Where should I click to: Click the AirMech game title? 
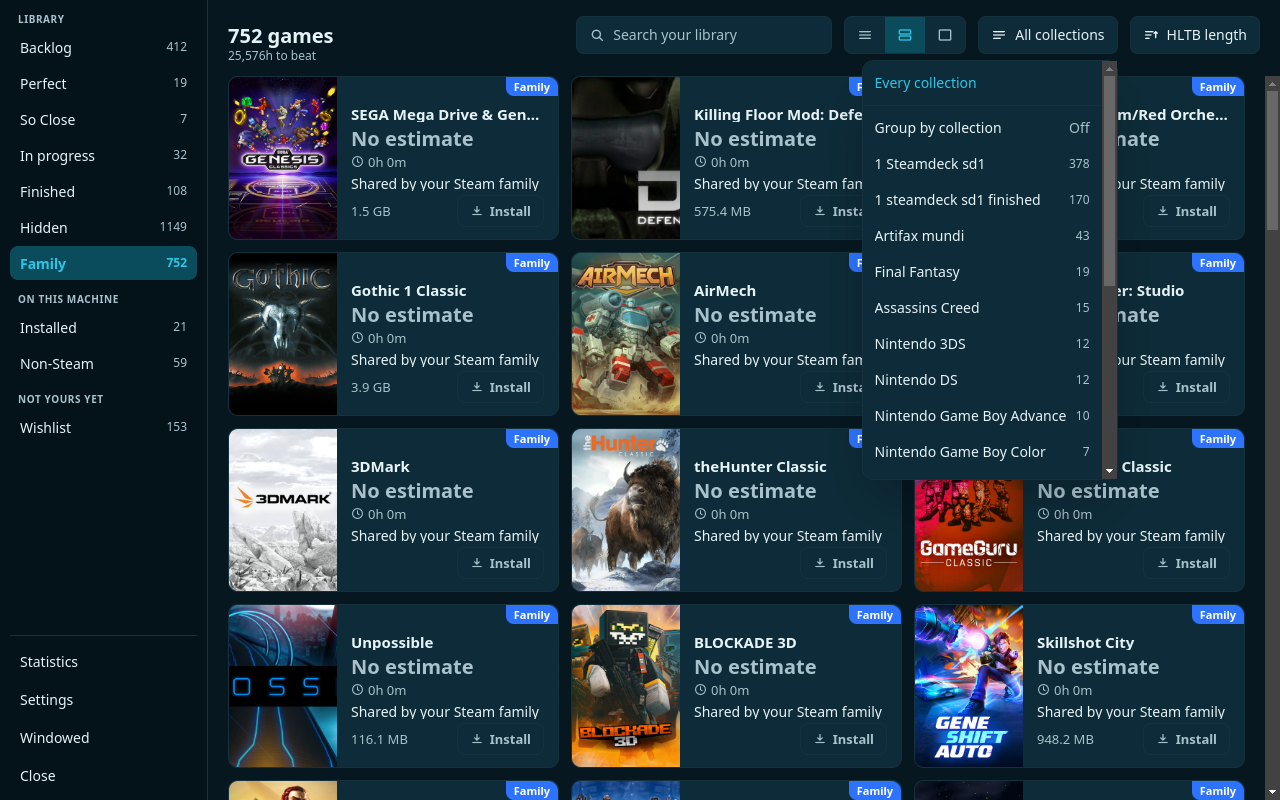click(x=725, y=291)
